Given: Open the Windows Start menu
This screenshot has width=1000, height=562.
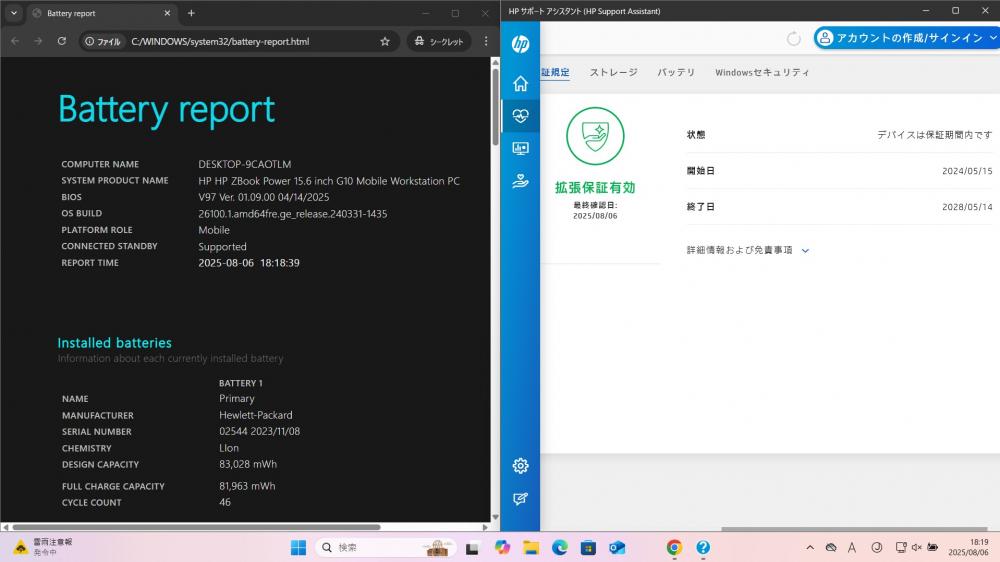Looking at the screenshot, I should [x=298, y=547].
